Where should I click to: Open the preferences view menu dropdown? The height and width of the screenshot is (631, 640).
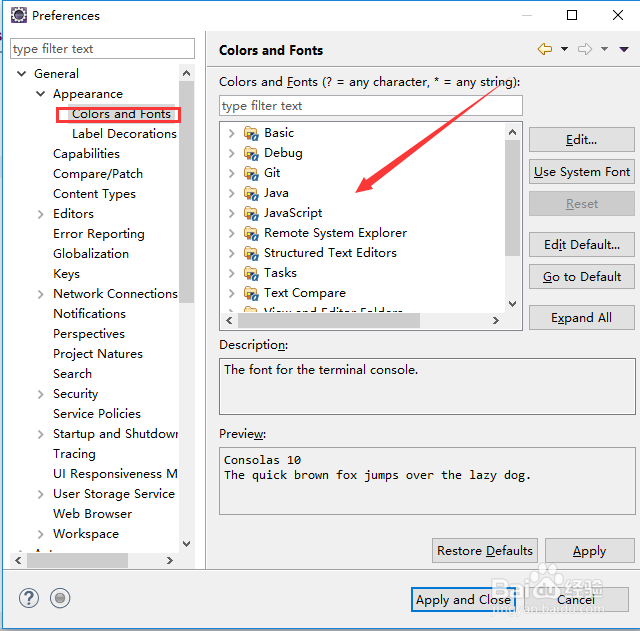coord(625,49)
